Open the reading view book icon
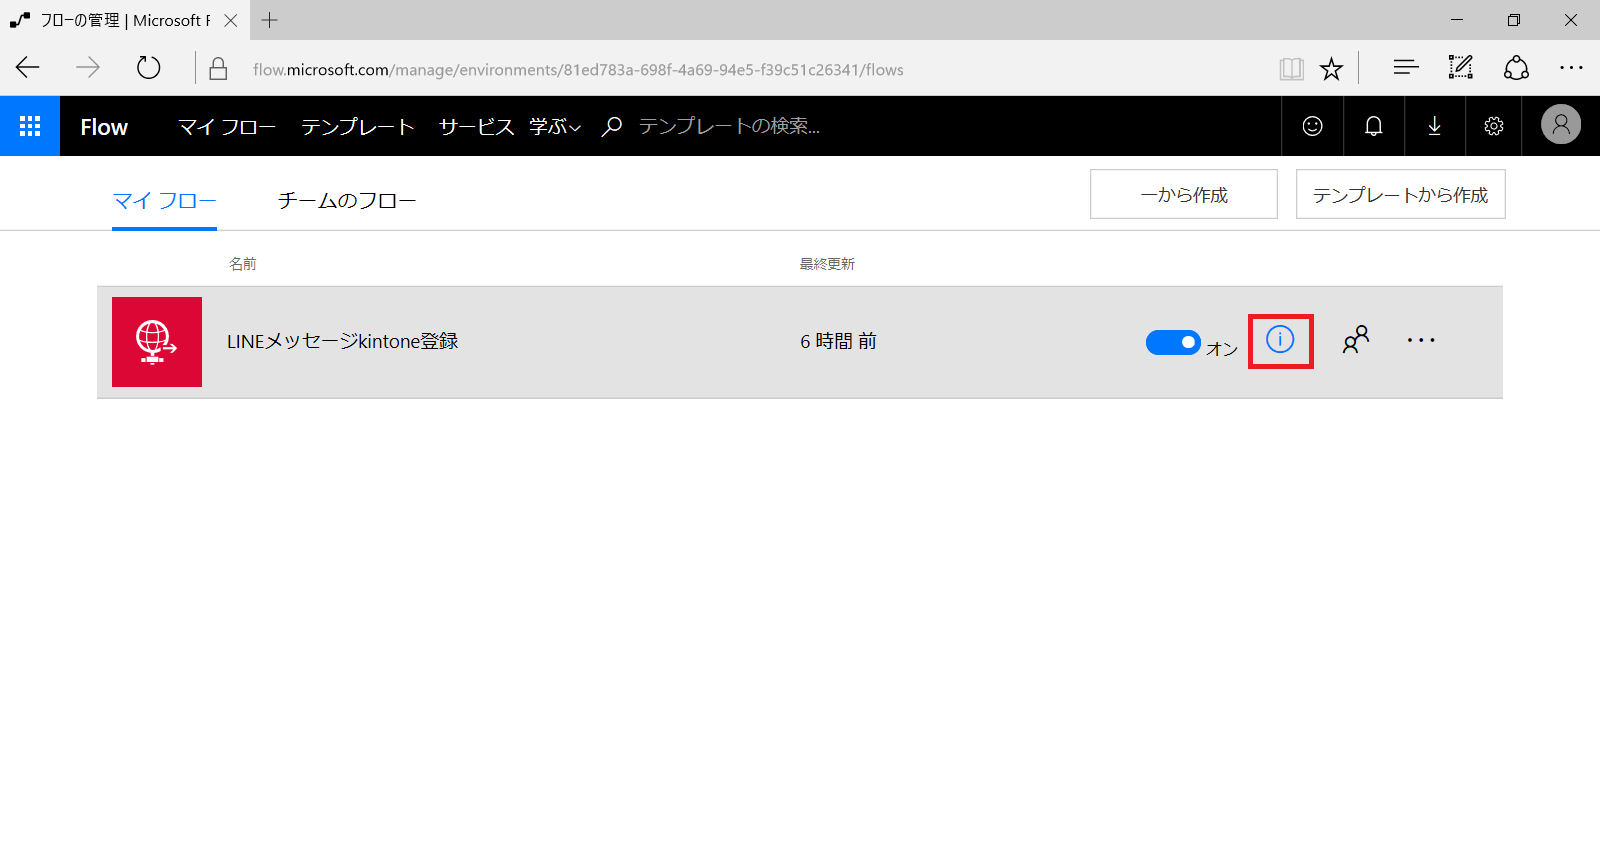 (1291, 68)
